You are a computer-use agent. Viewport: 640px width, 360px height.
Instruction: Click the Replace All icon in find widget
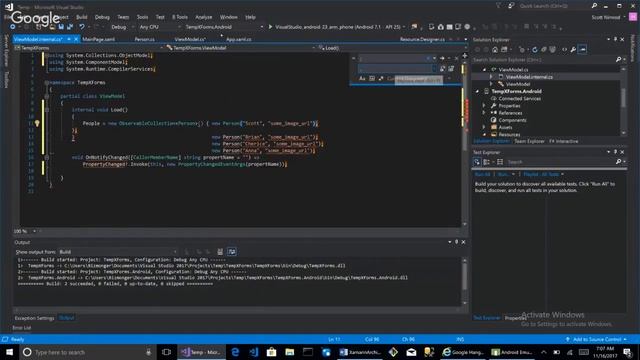pyautogui.click(x=451, y=69)
